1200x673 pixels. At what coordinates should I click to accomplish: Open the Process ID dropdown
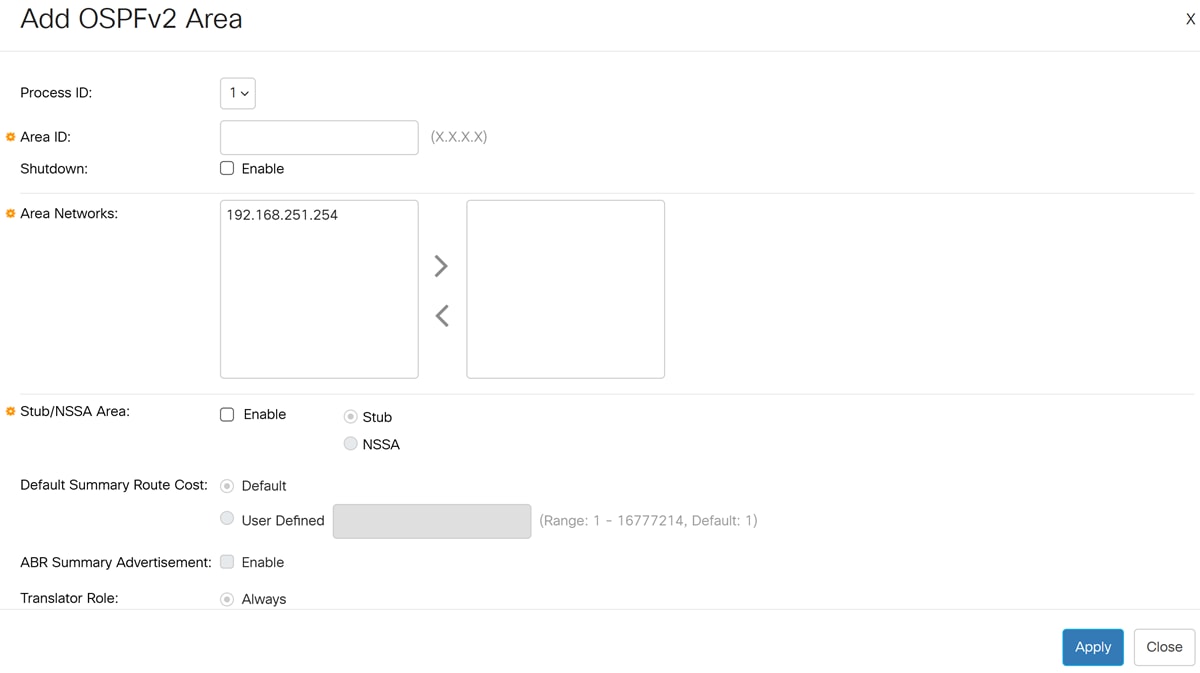pos(237,93)
